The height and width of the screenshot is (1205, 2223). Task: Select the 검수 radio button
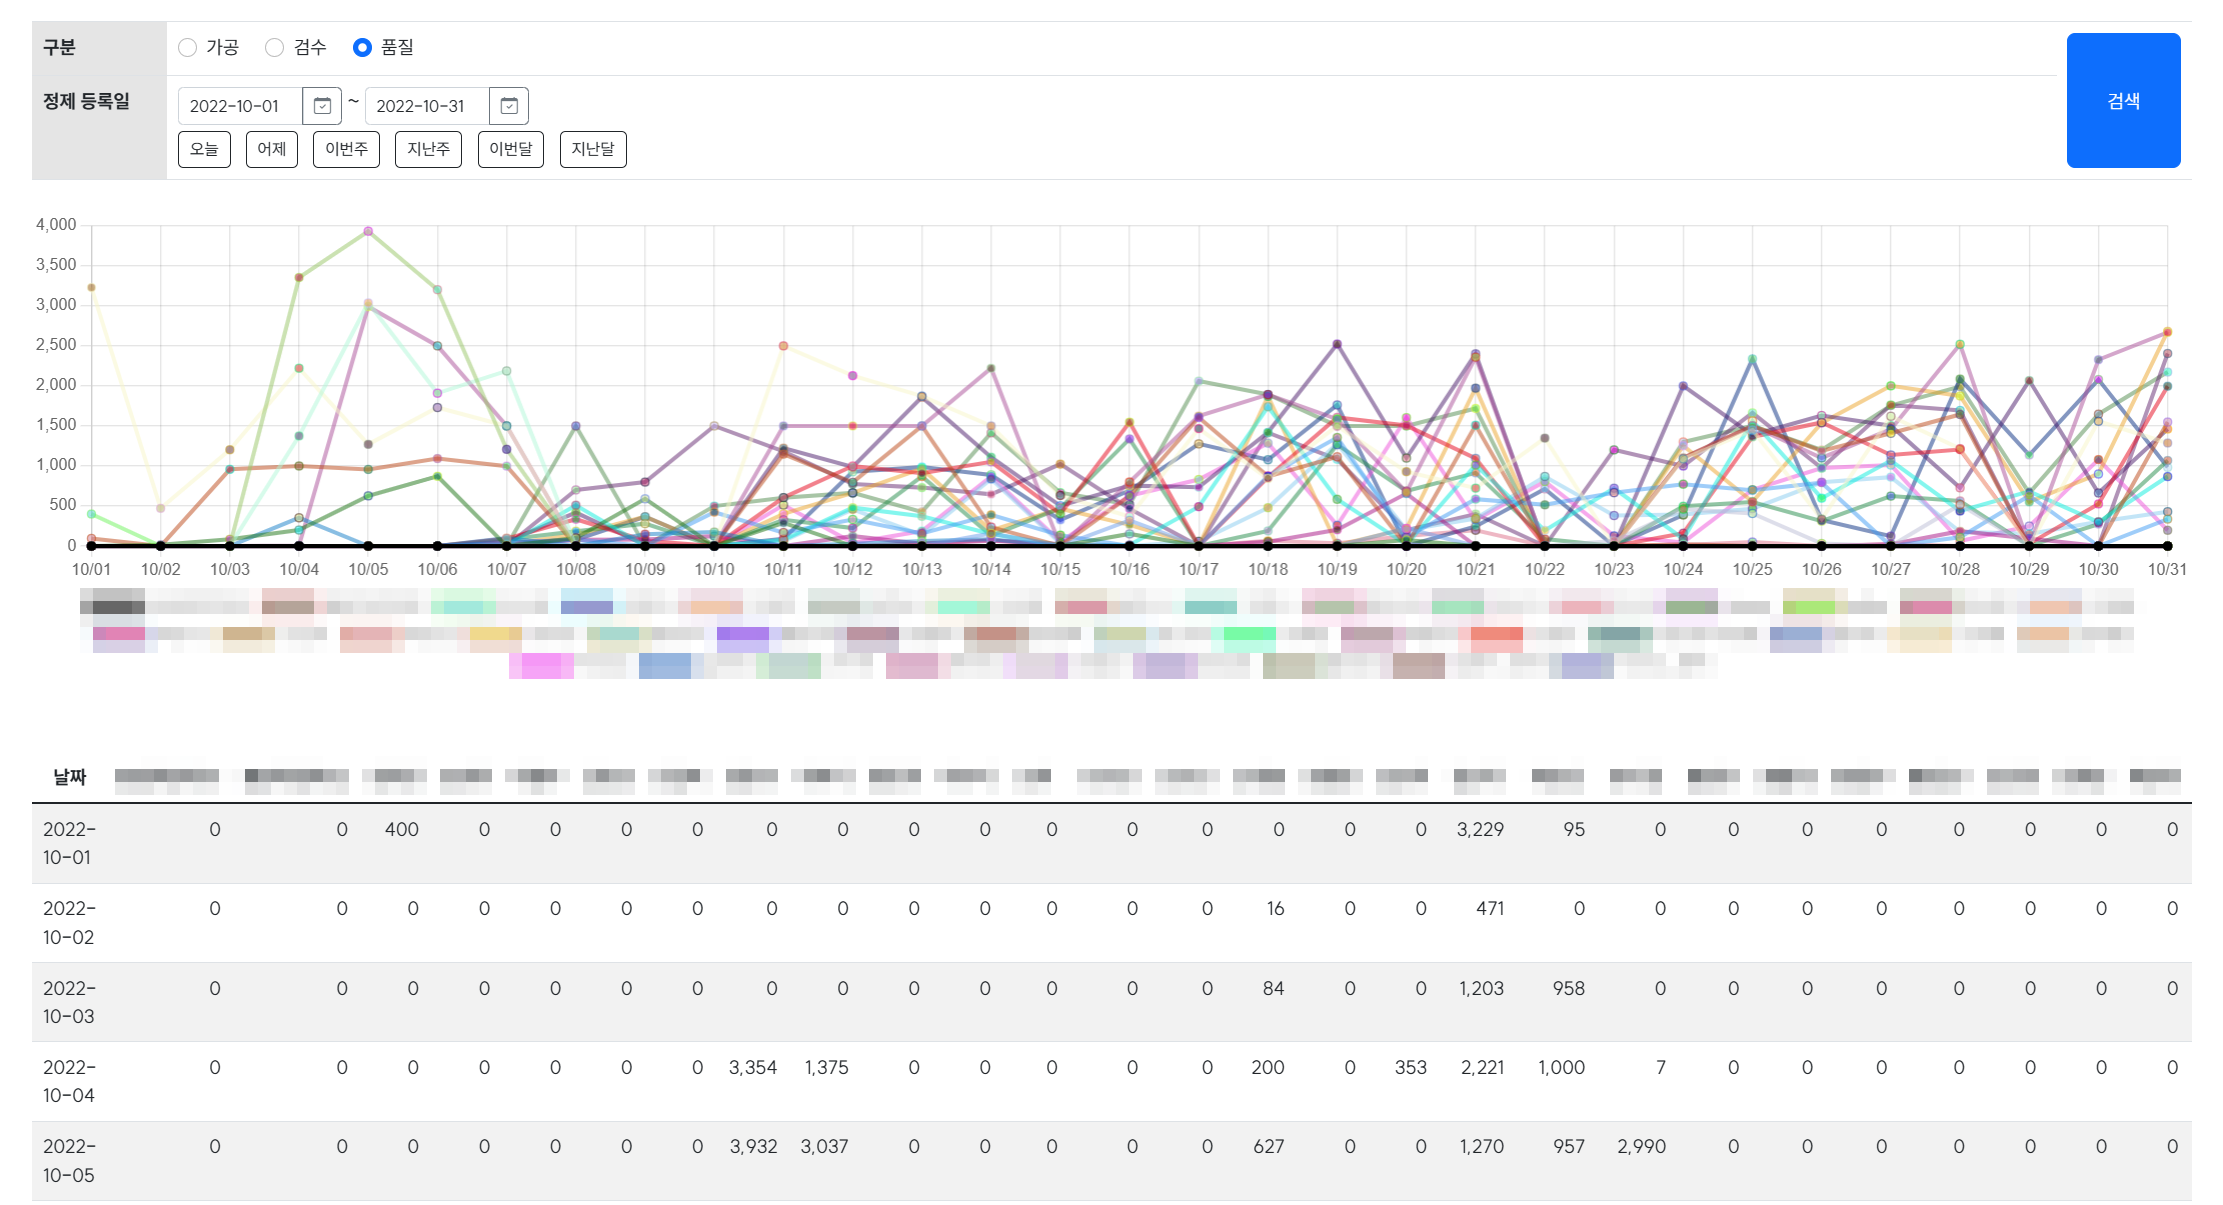[275, 48]
